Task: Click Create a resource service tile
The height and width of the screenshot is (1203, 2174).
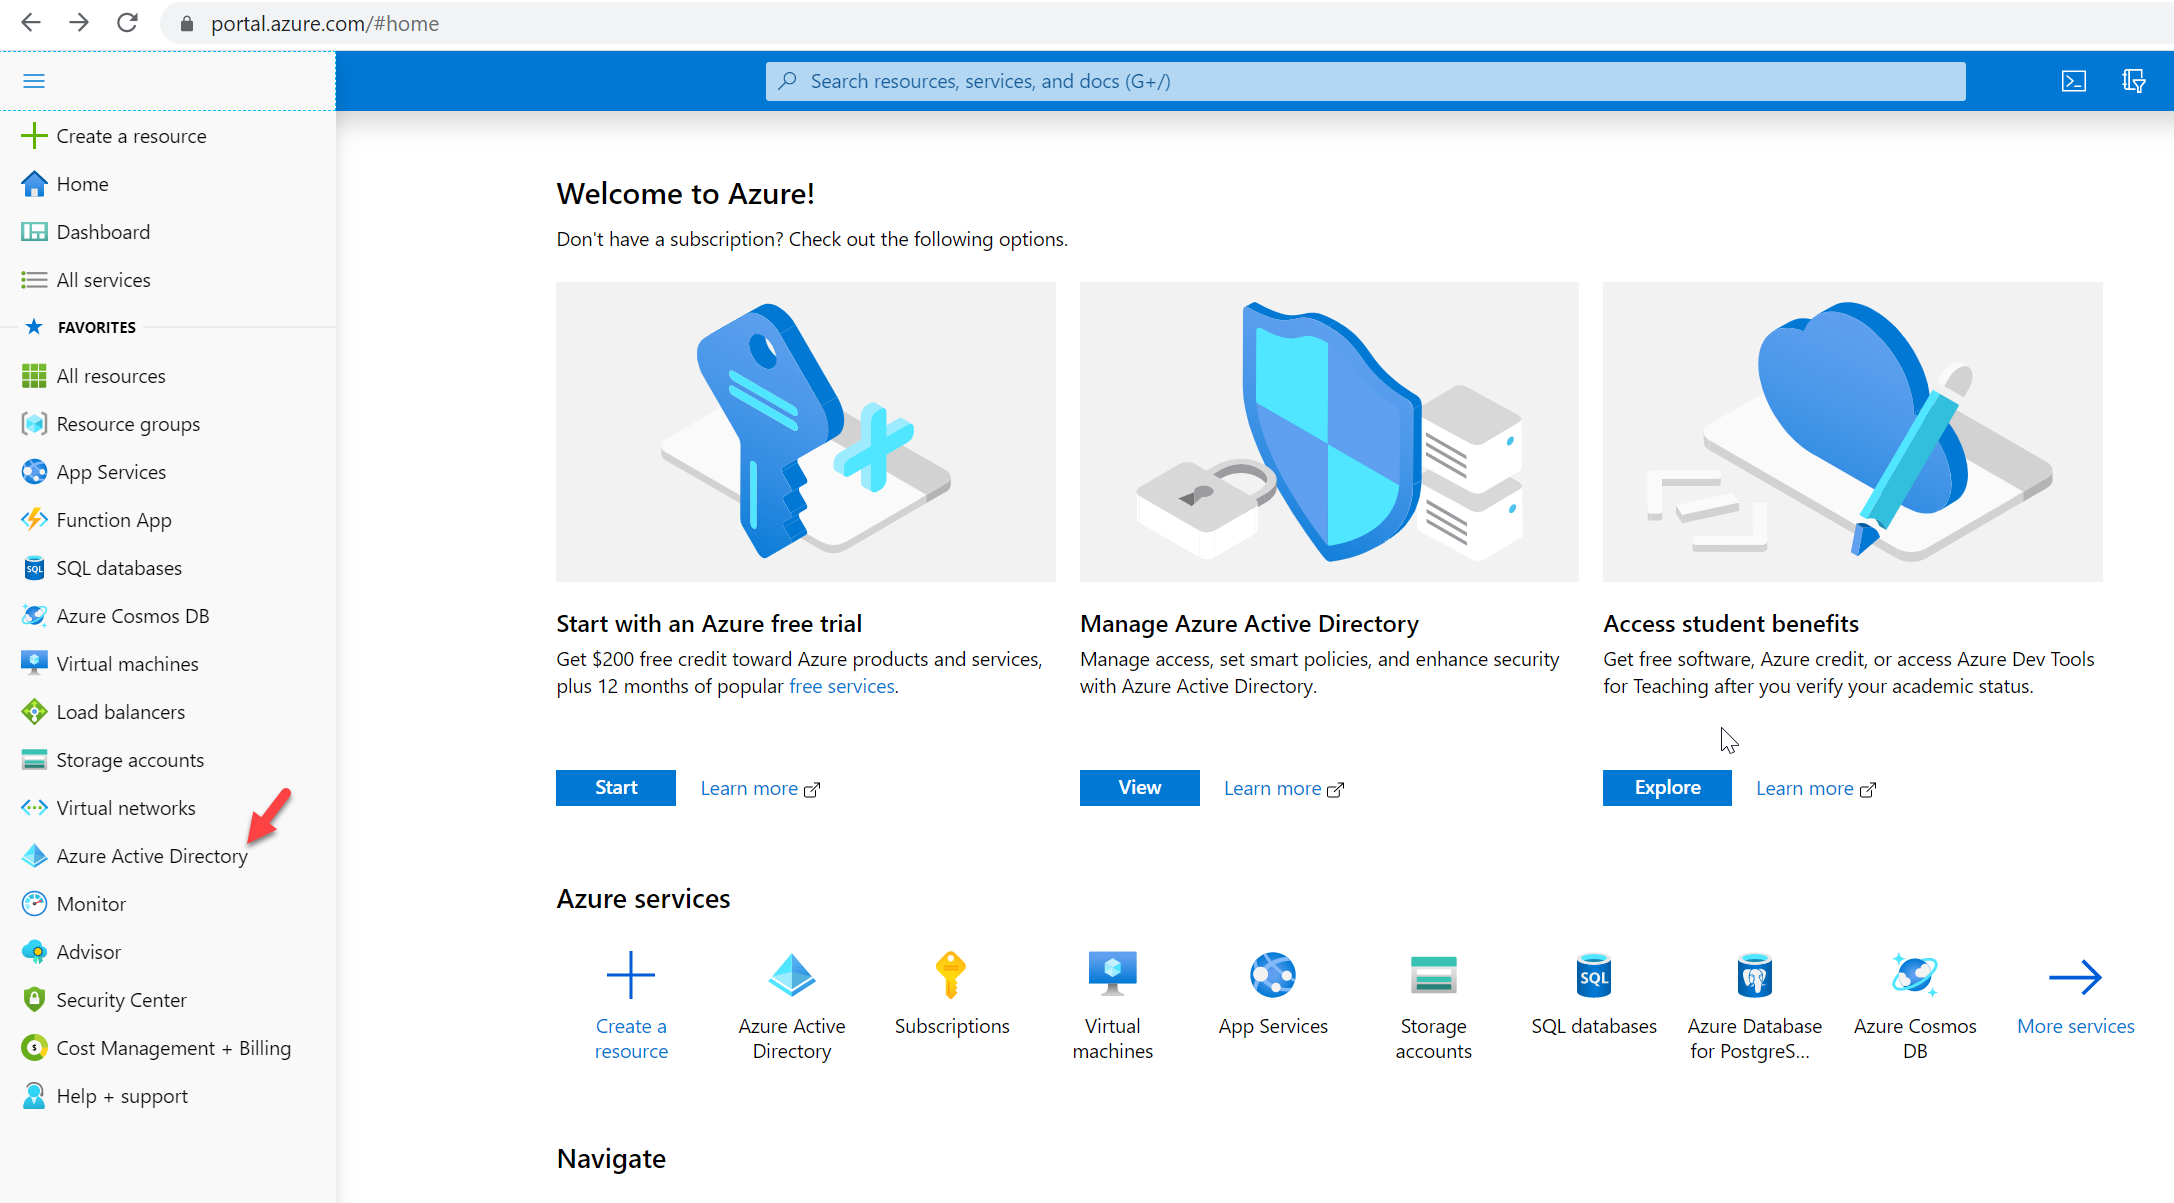Action: click(x=631, y=1004)
